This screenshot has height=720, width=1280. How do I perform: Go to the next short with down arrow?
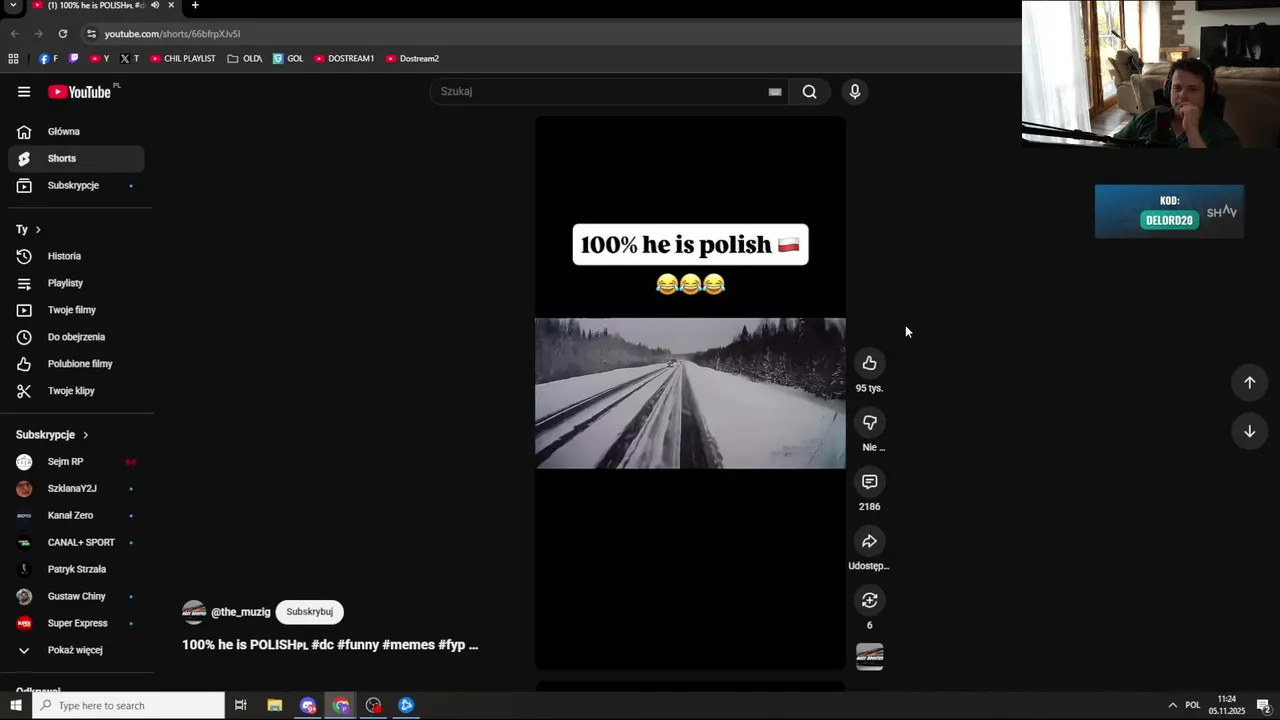click(1249, 431)
